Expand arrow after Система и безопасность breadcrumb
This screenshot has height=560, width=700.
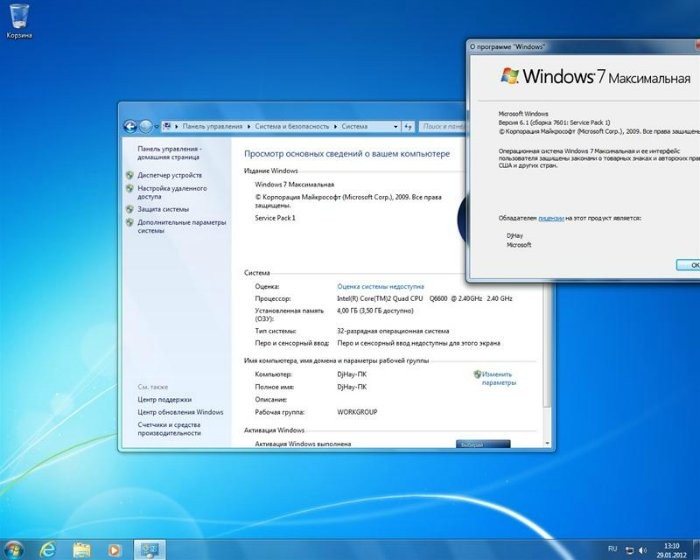coord(336,127)
